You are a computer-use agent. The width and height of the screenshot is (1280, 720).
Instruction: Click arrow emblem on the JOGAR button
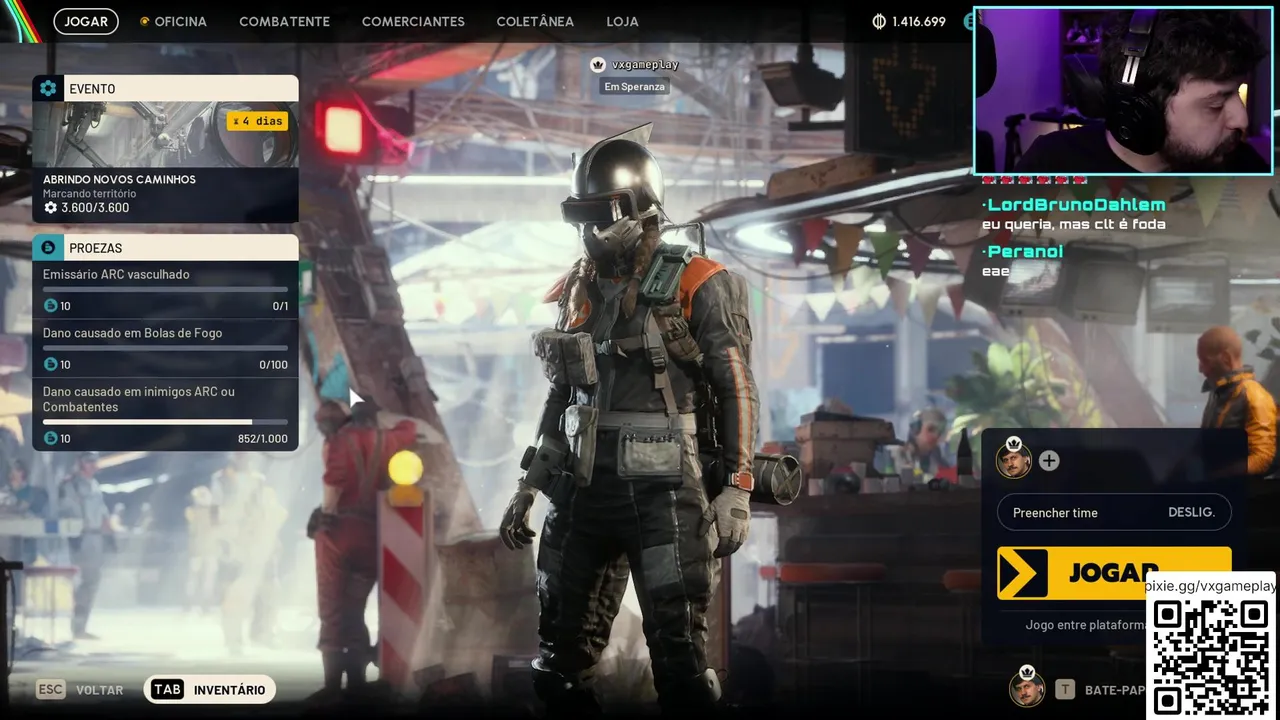1023,573
